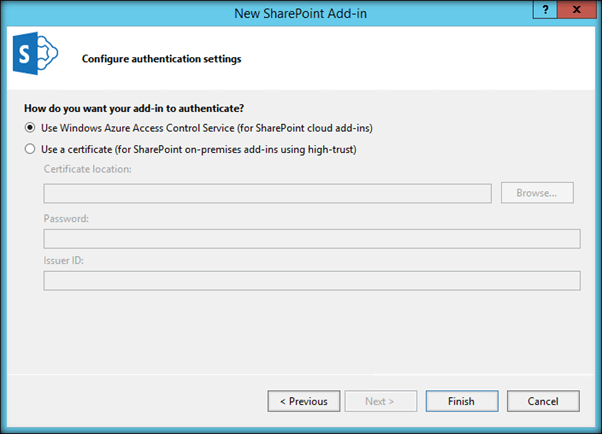Choose the Use a certificate radio button
The width and height of the screenshot is (602, 434).
[30, 149]
